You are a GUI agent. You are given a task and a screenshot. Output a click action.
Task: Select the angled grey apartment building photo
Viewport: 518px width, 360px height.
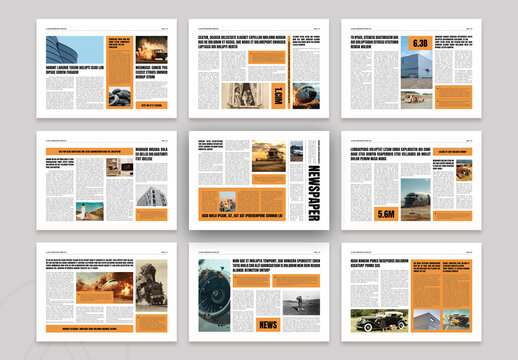[152, 196]
